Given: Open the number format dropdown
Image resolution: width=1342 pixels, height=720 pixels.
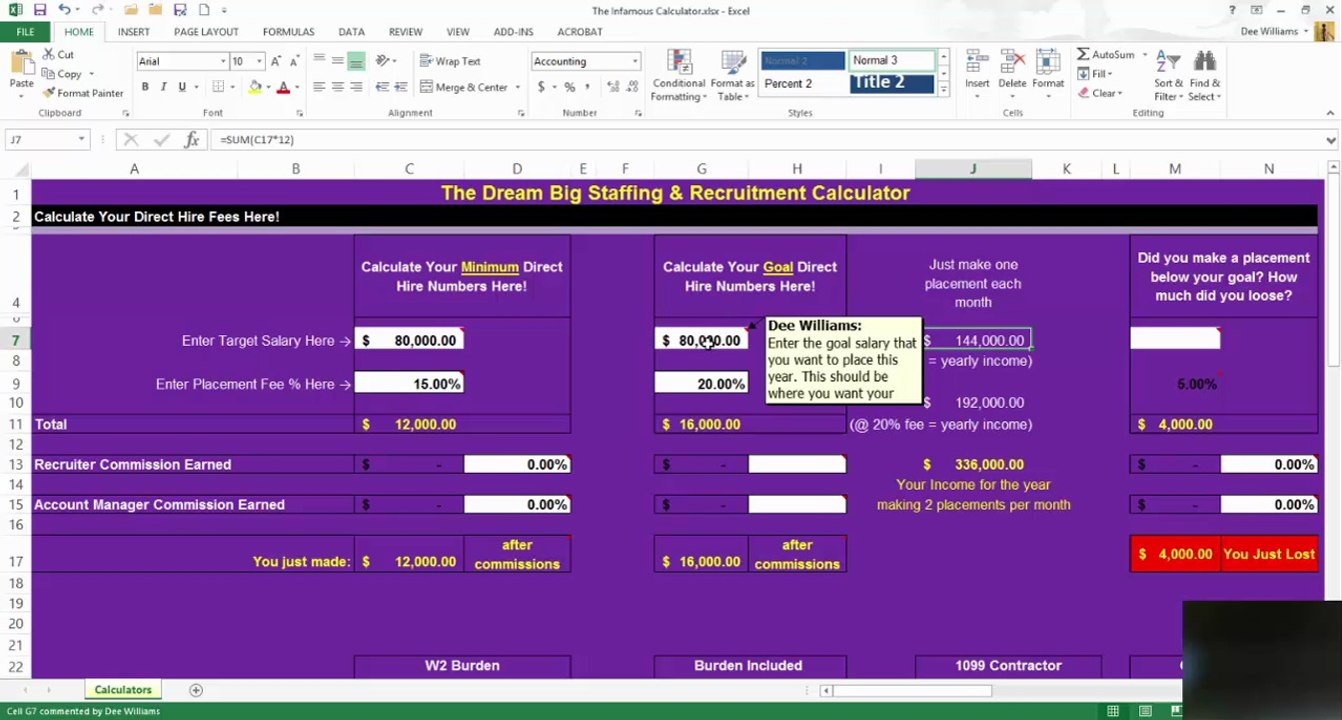Looking at the screenshot, I should click(634, 61).
